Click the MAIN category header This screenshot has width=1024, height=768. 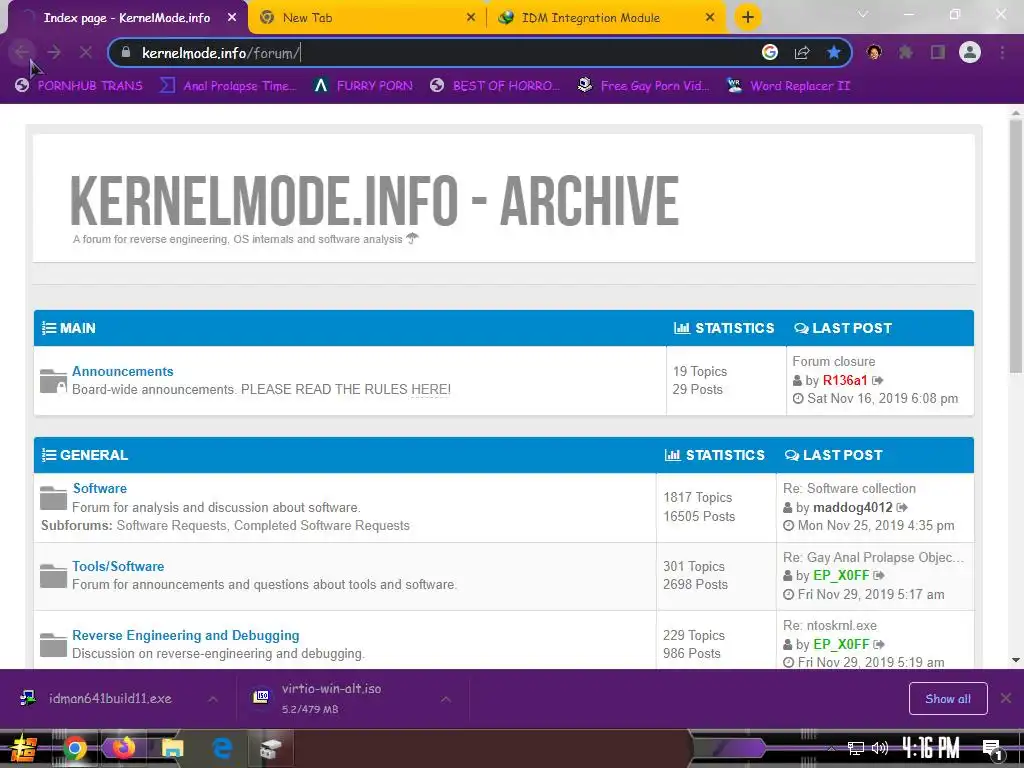click(77, 328)
